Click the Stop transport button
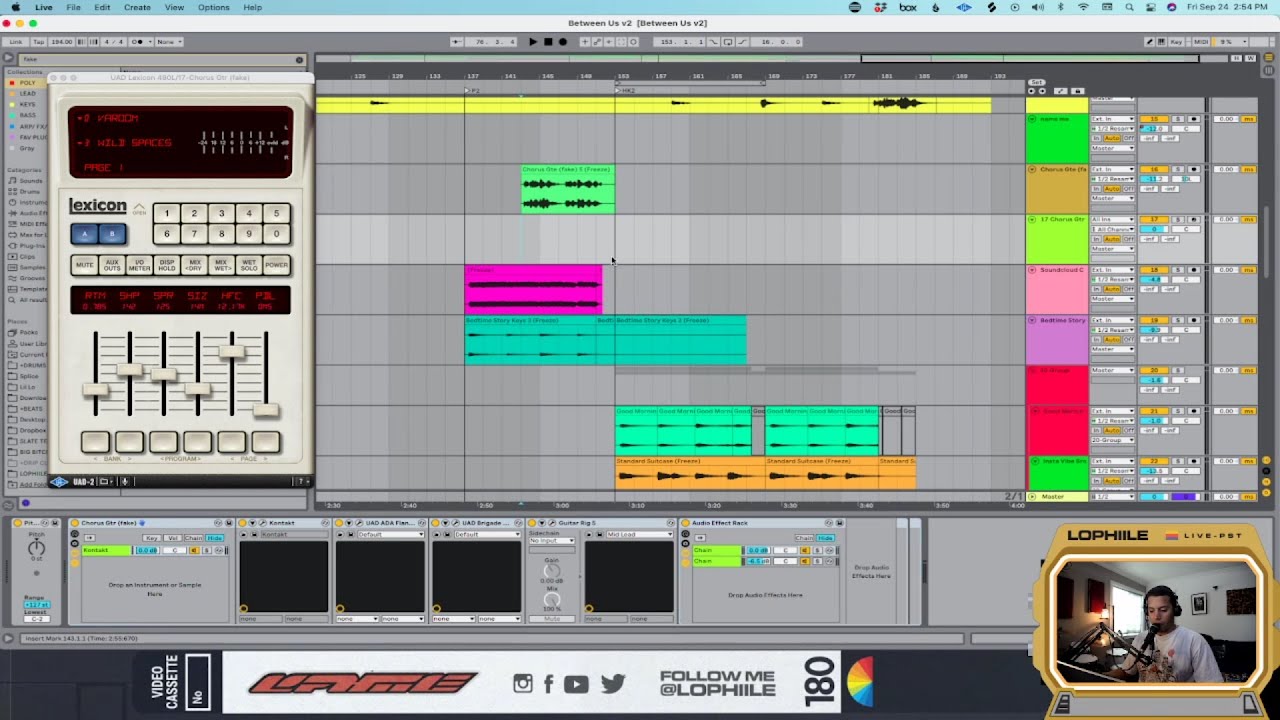This screenshot has height=720, width=1280. pyautogui.click(x=547, y=42)
